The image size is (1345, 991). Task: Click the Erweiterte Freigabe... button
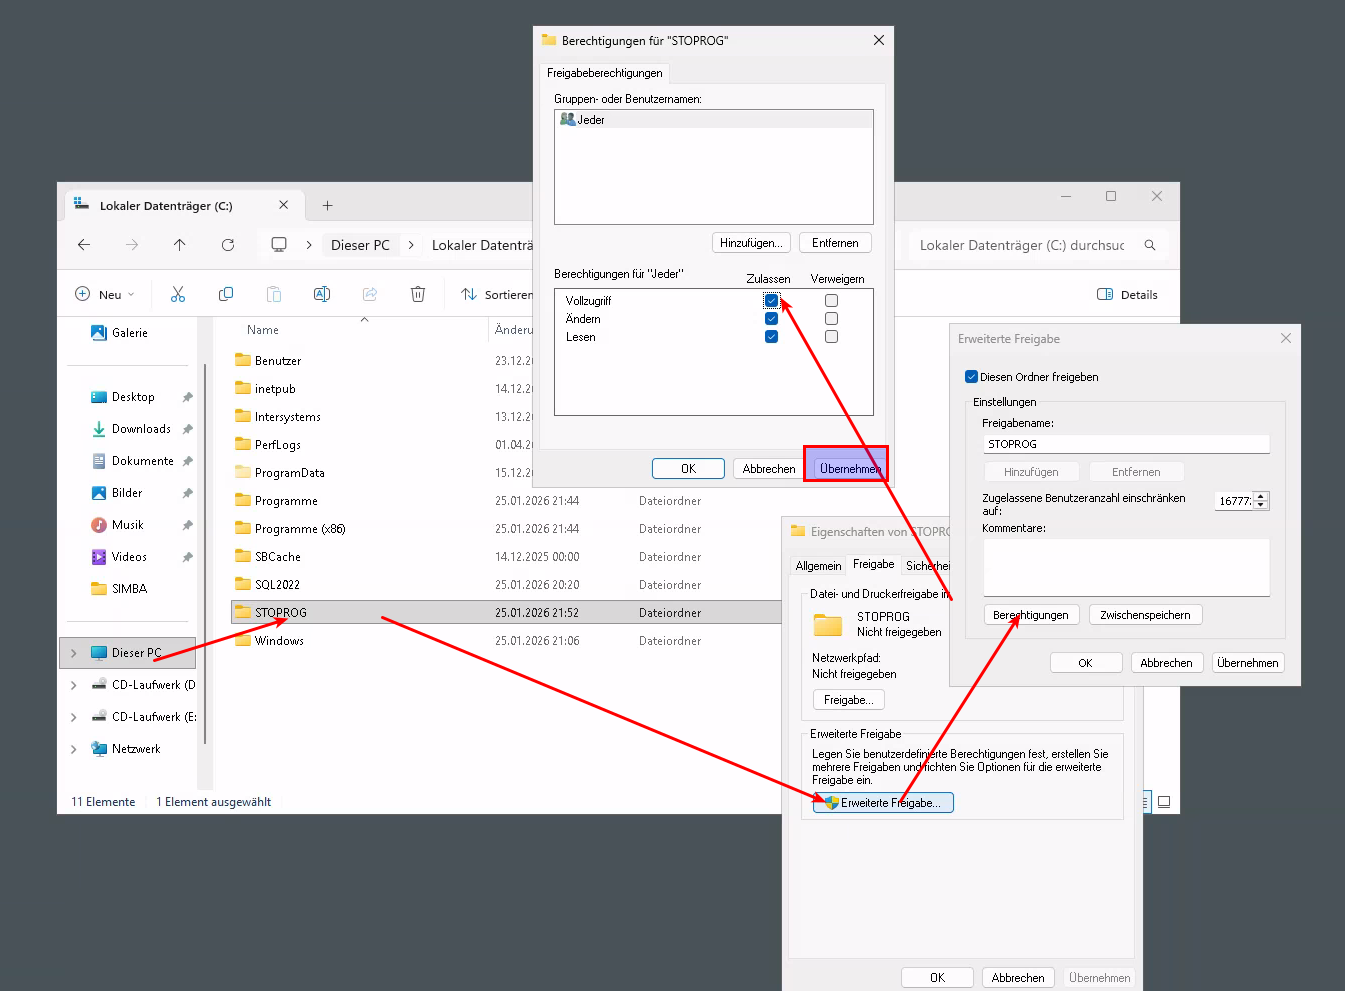883,803
